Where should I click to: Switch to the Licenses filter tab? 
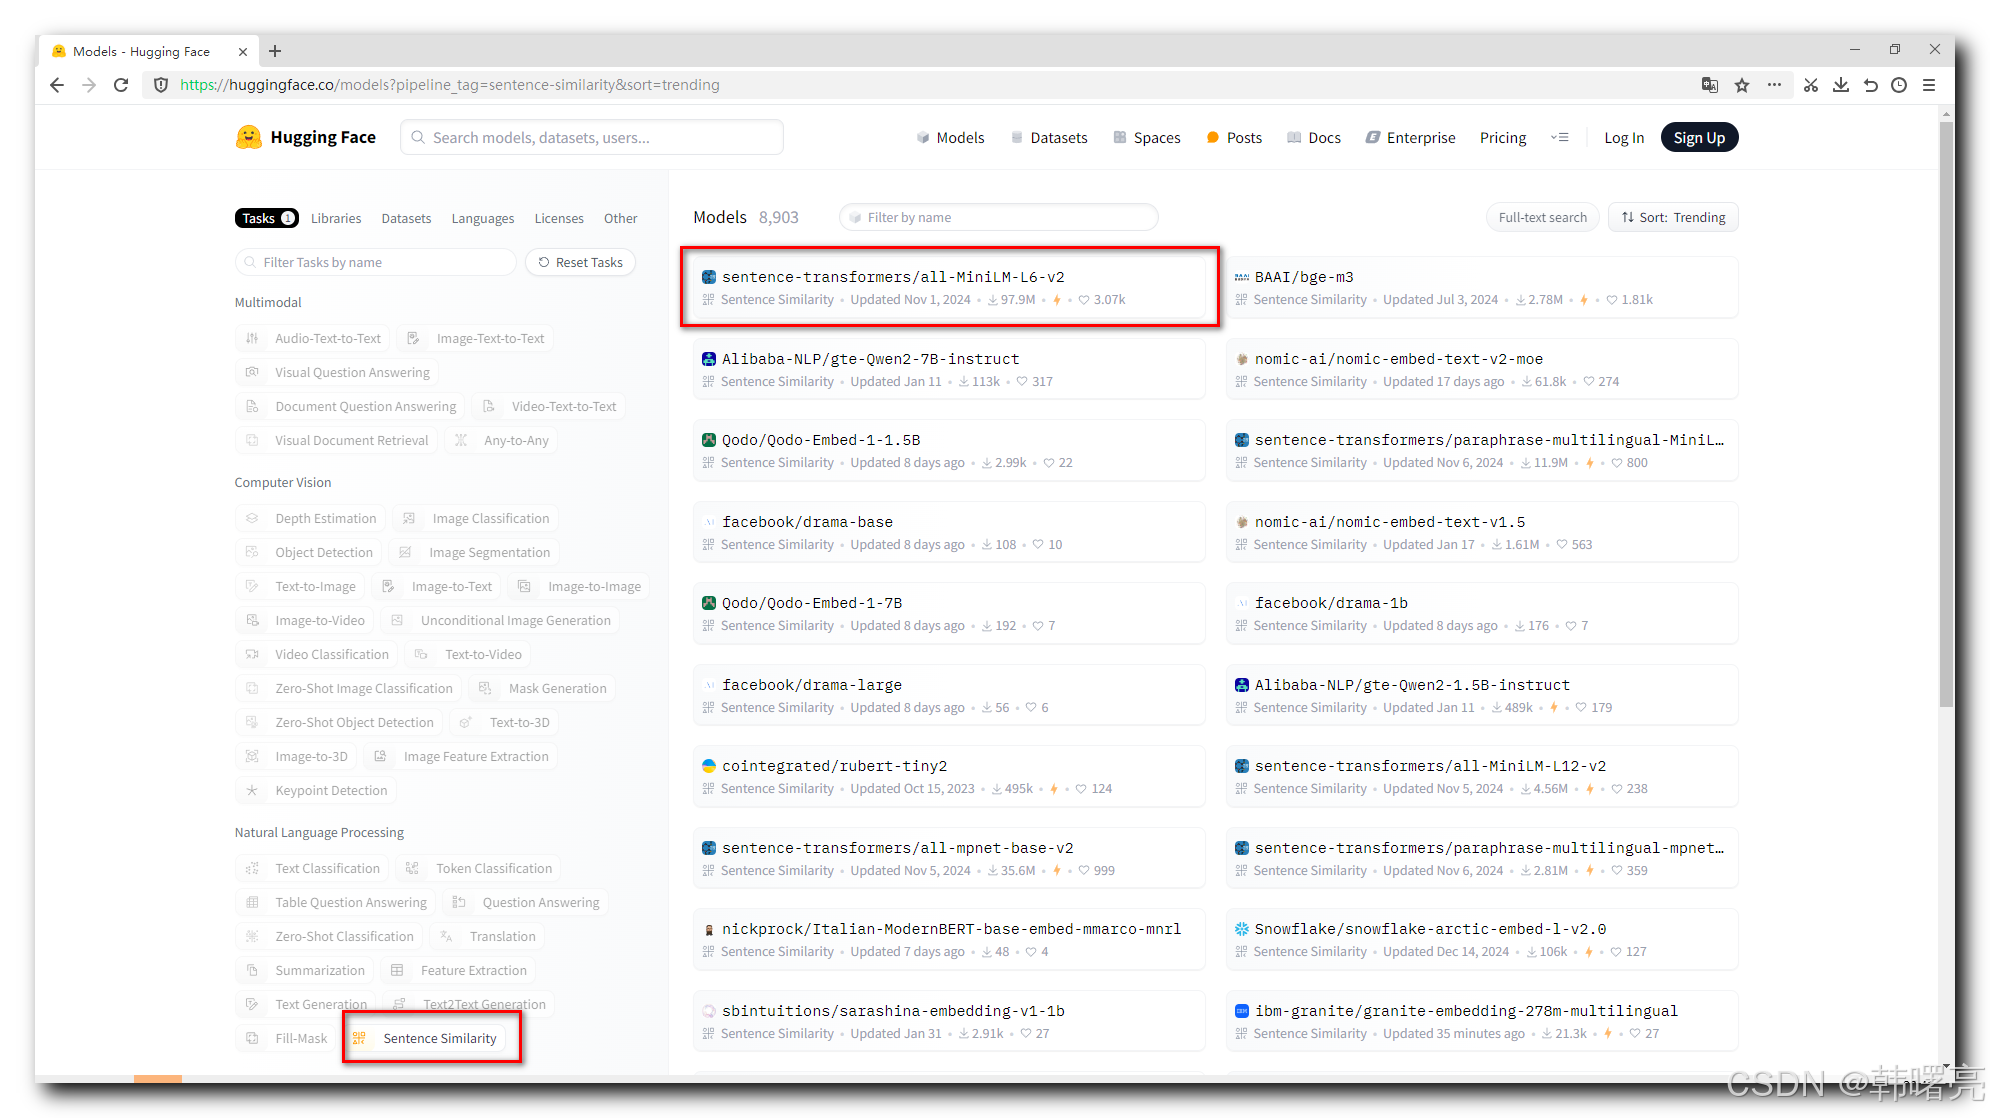[558, 218]
